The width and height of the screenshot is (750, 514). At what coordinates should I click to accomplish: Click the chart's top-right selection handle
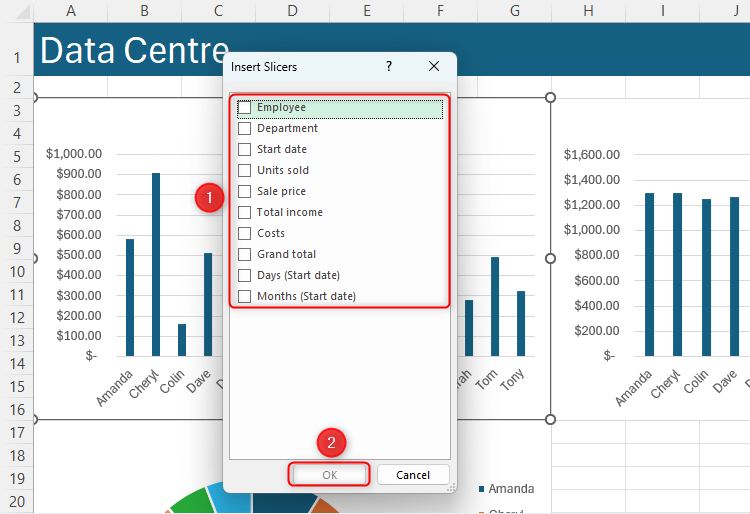click(550, 97)
